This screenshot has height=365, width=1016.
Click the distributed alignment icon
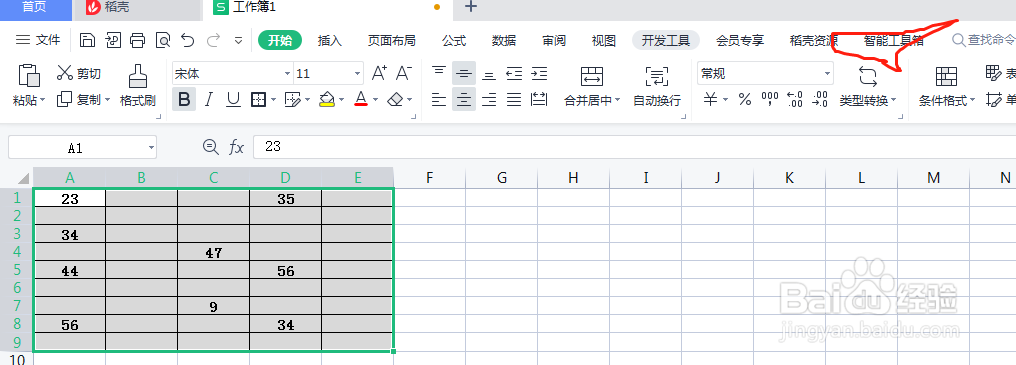tap(539, 100)
